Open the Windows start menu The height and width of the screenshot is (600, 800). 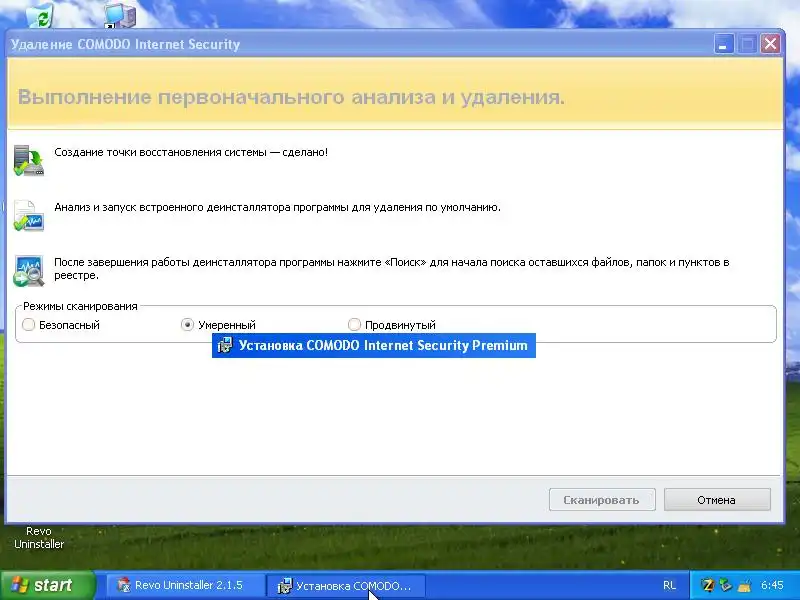click(48, 585)
